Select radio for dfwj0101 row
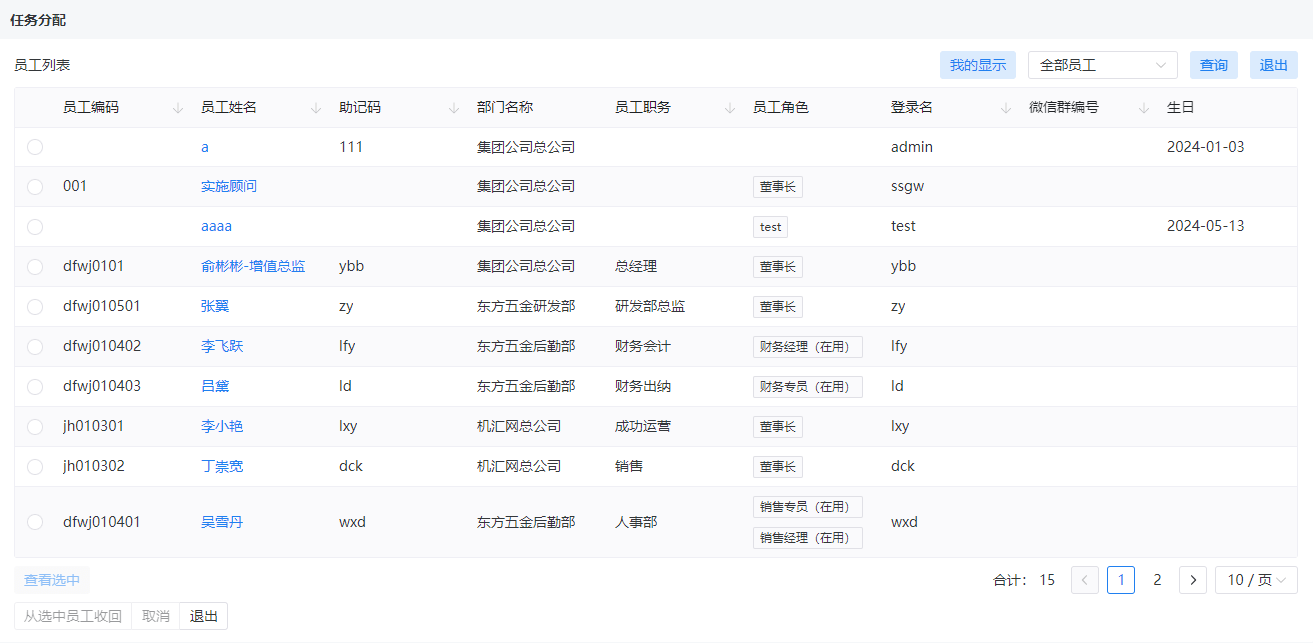Viewport: 1313px width, 643px height. click(35, 267)
